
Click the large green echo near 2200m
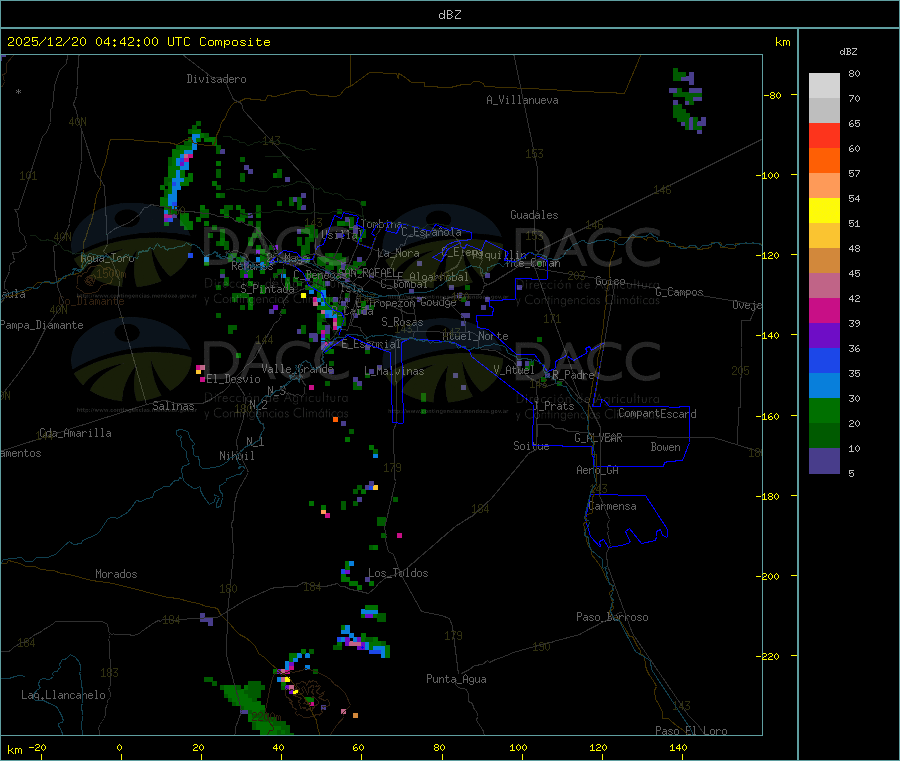(250, 706)
